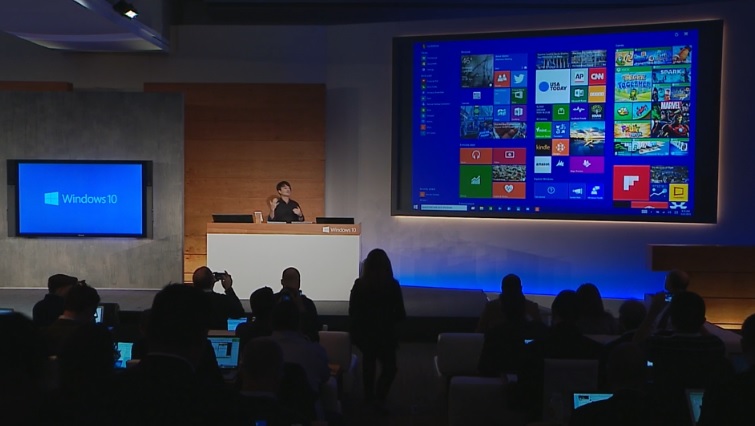Open the green Money chart tile
Image resolution: width=755 pixels, height=426 pixels.
[x=476, y=181]
